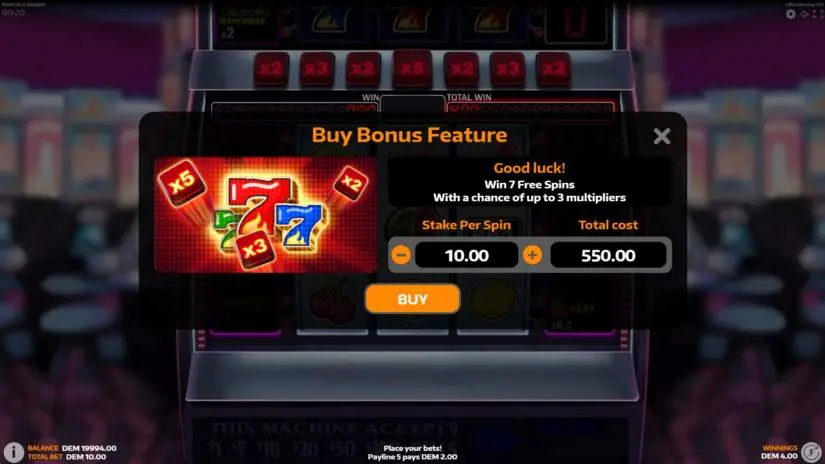The height and width of the screenshot is (464, 825).
Task: Click the Good luck free spins message
Action: click(x=529, y=183)
